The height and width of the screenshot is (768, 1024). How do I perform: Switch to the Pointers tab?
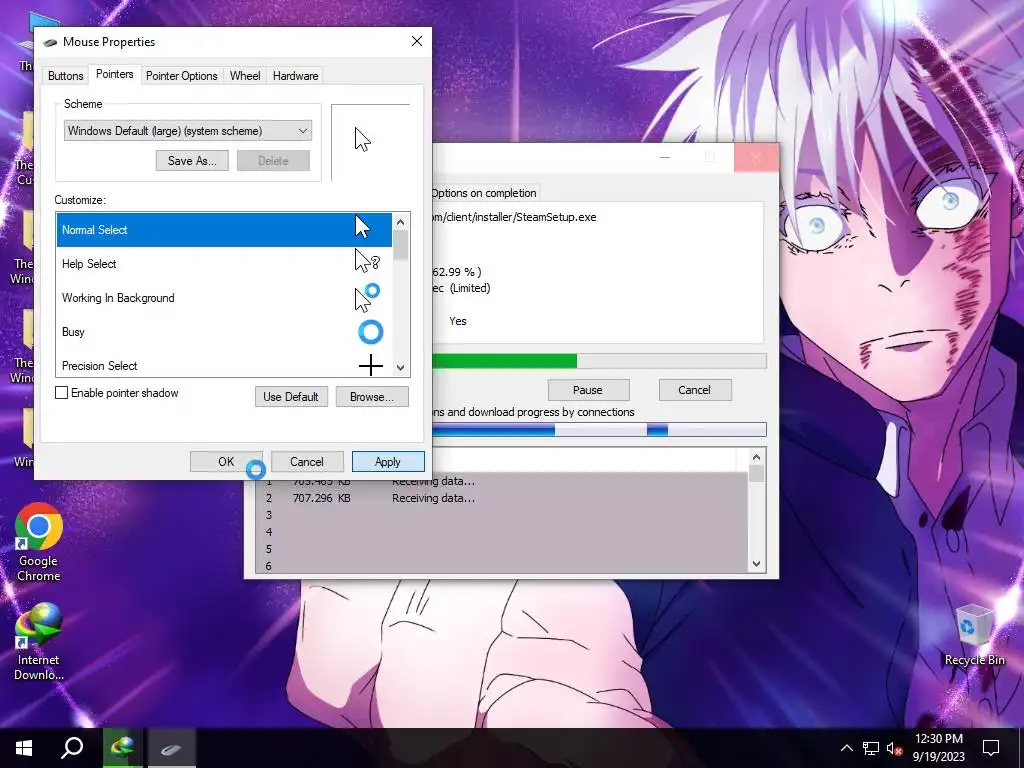pyautogui.click(x=114, y=74)
